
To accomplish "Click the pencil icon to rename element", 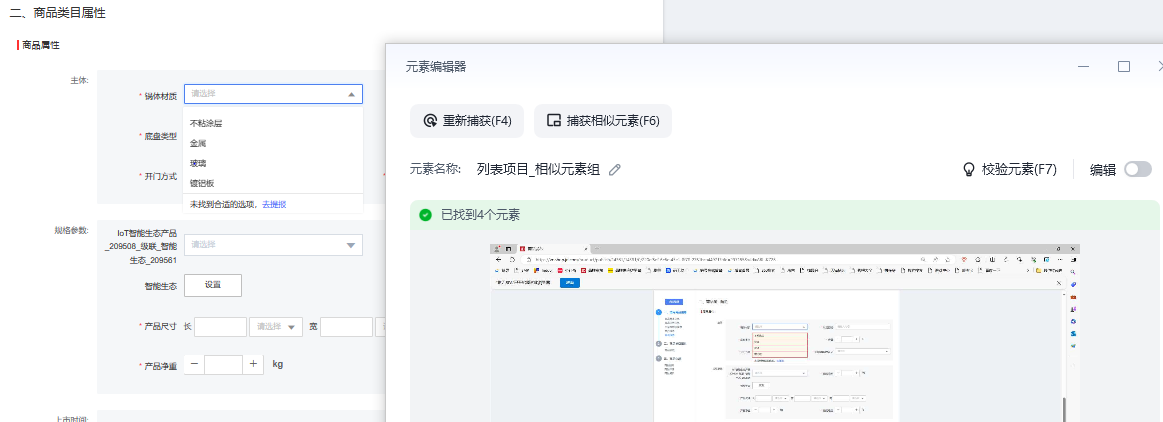I will coord(615,170).
